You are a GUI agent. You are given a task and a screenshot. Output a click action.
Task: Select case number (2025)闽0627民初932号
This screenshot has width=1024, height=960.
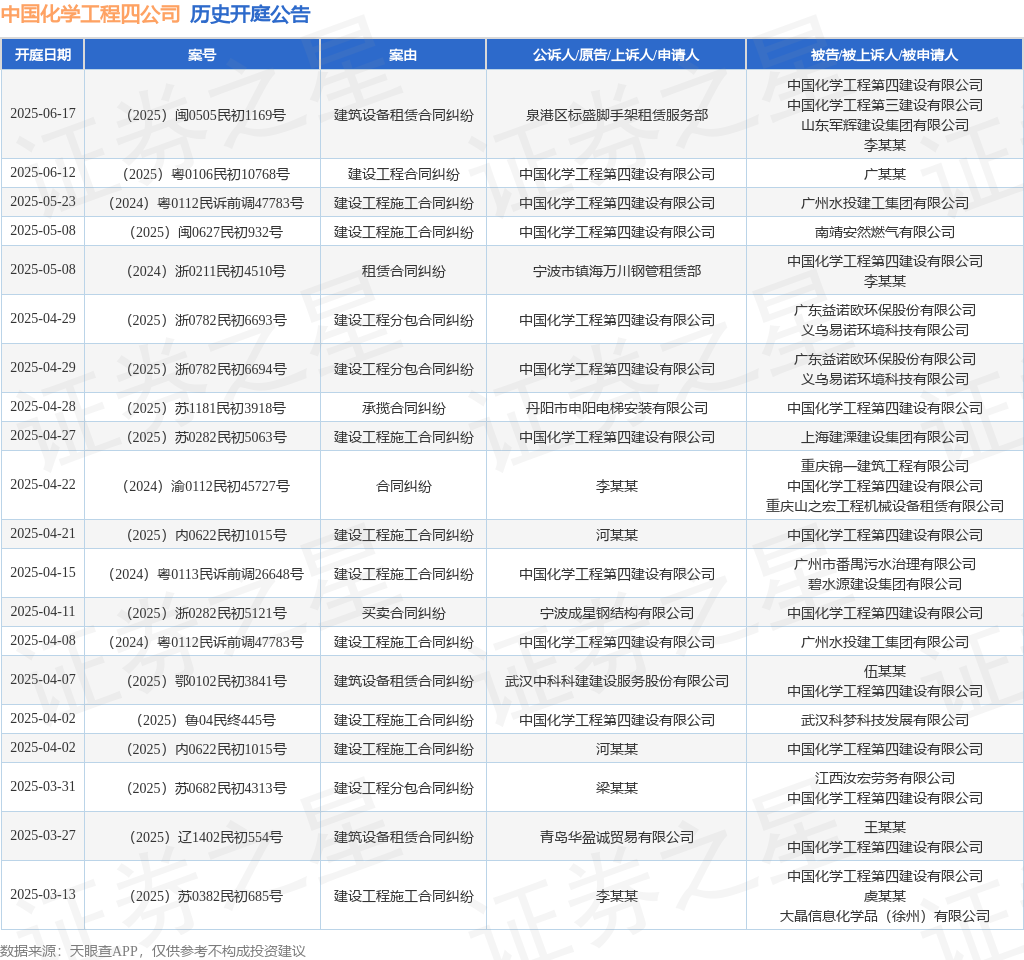206,232
